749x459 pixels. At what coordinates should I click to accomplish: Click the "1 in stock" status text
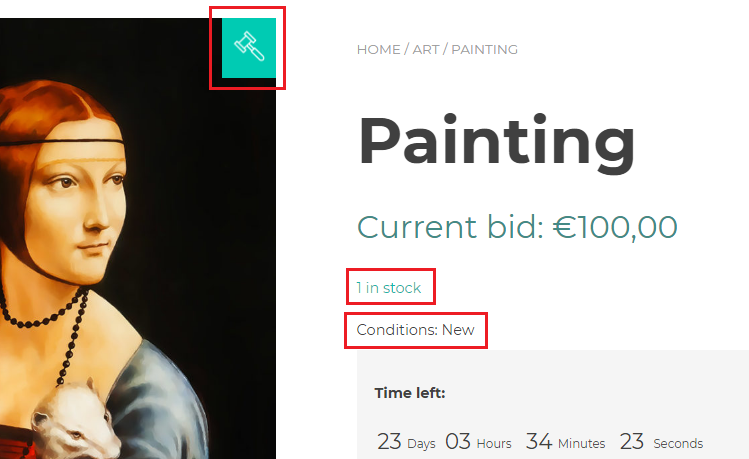click(x=389, y=288)
